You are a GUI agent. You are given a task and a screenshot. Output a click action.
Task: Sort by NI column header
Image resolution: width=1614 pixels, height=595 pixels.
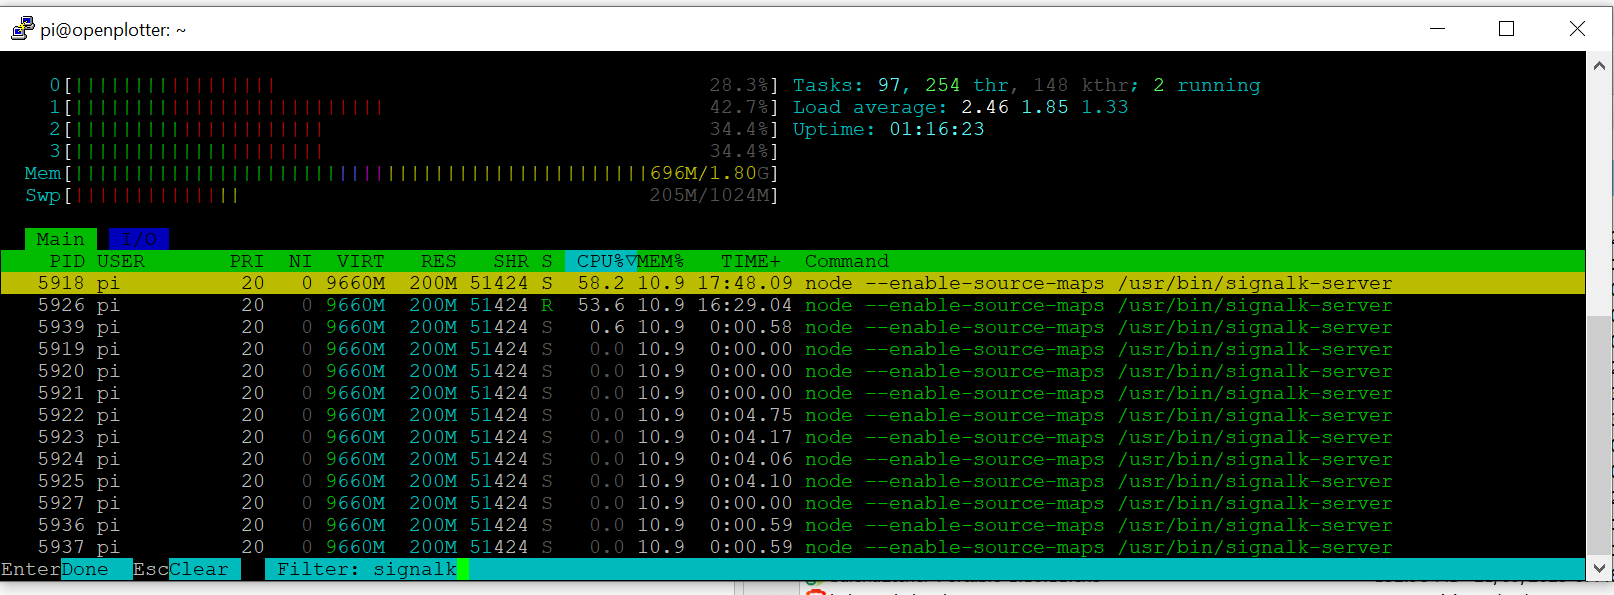point(301,261)
